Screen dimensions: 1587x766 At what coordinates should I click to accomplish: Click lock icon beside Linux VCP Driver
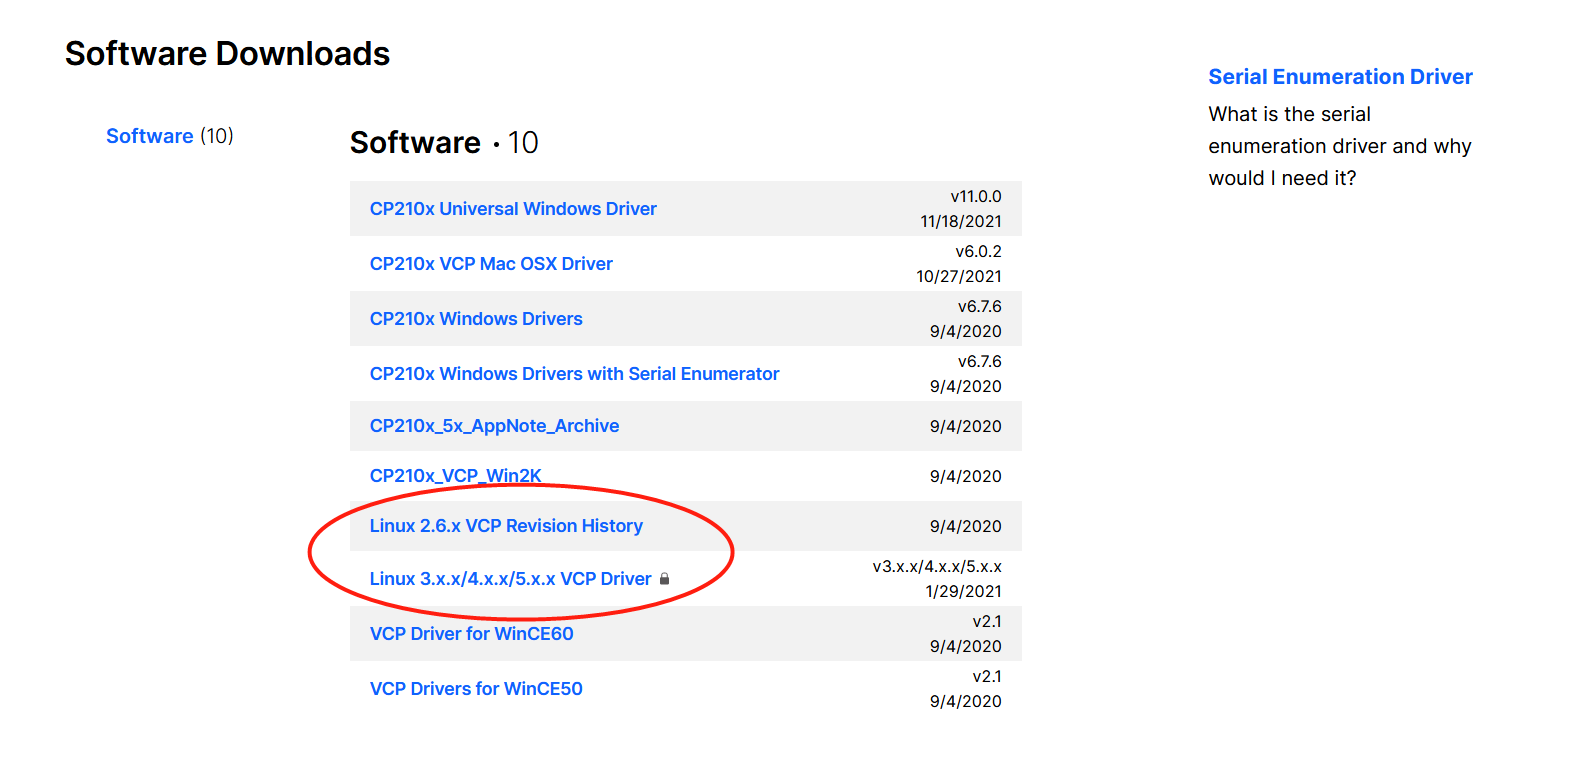[664, 579]
